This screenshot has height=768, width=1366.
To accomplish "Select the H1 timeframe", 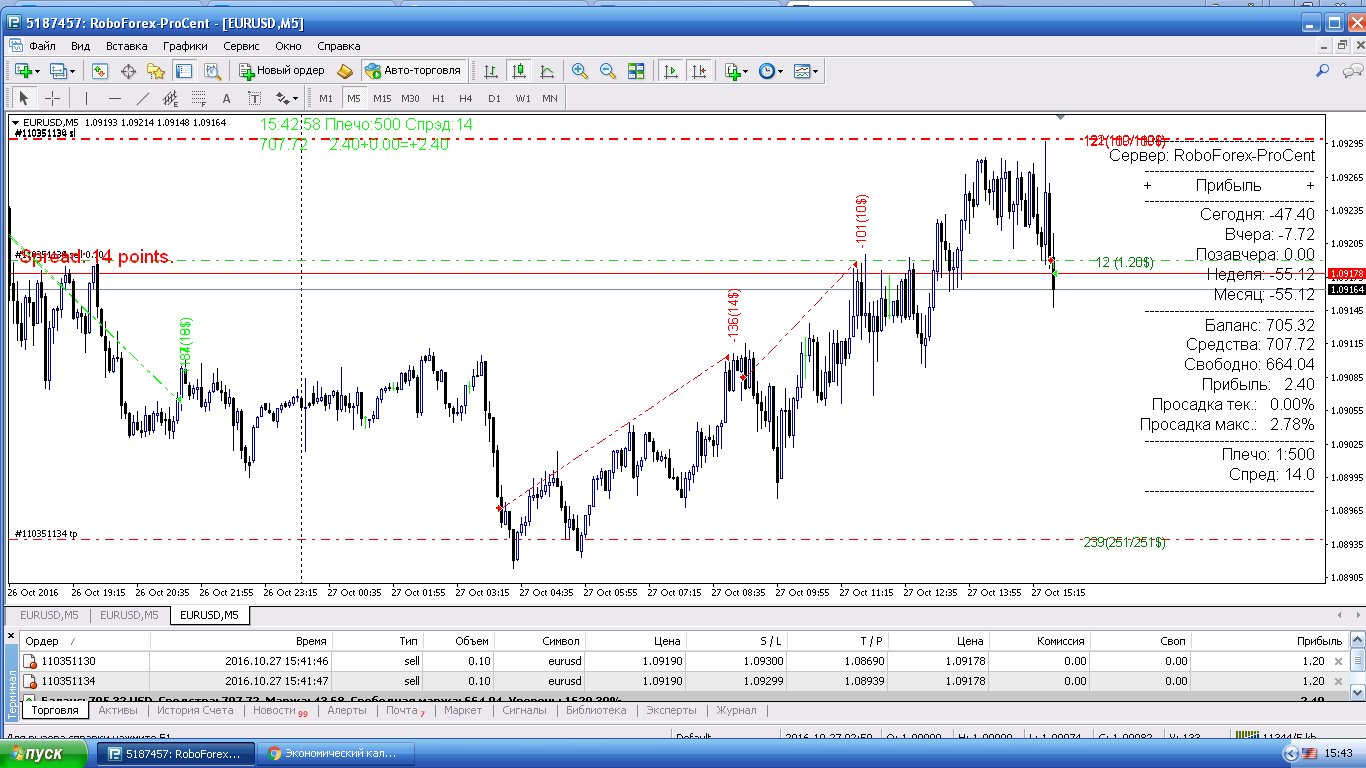I will pos(438,98).
